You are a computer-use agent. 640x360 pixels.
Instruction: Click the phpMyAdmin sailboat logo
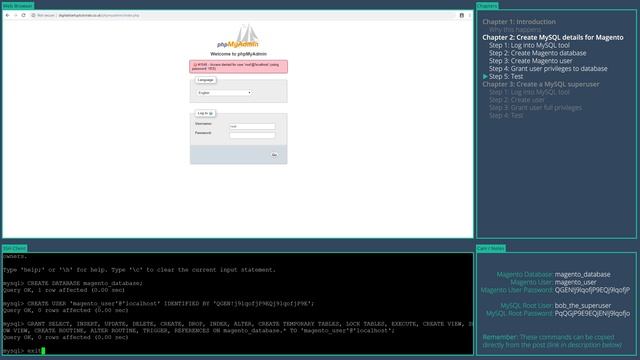pos(238,36)
